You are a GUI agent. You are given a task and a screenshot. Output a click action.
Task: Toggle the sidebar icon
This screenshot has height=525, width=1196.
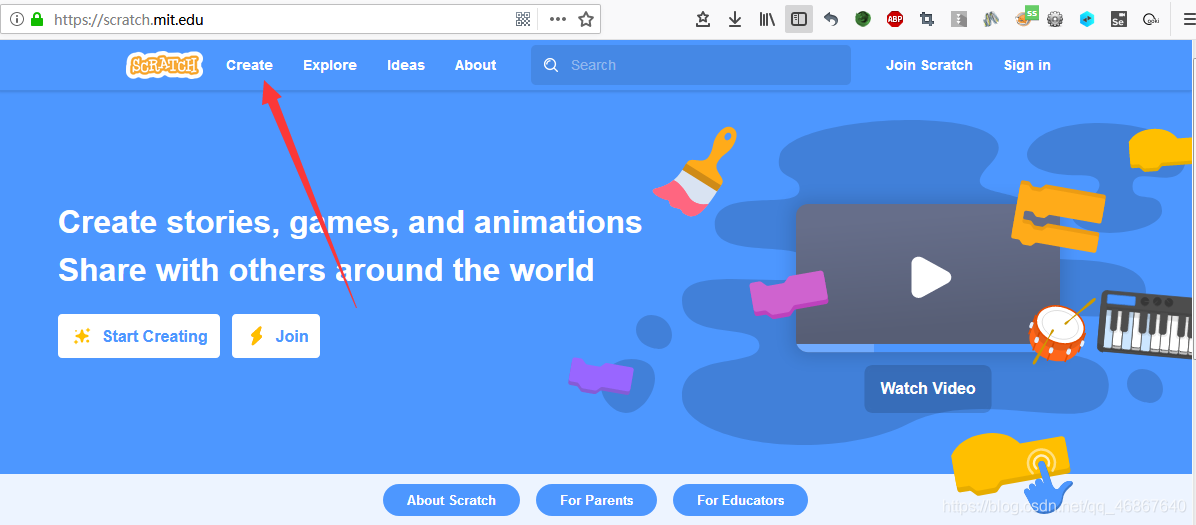pos(799,20)
